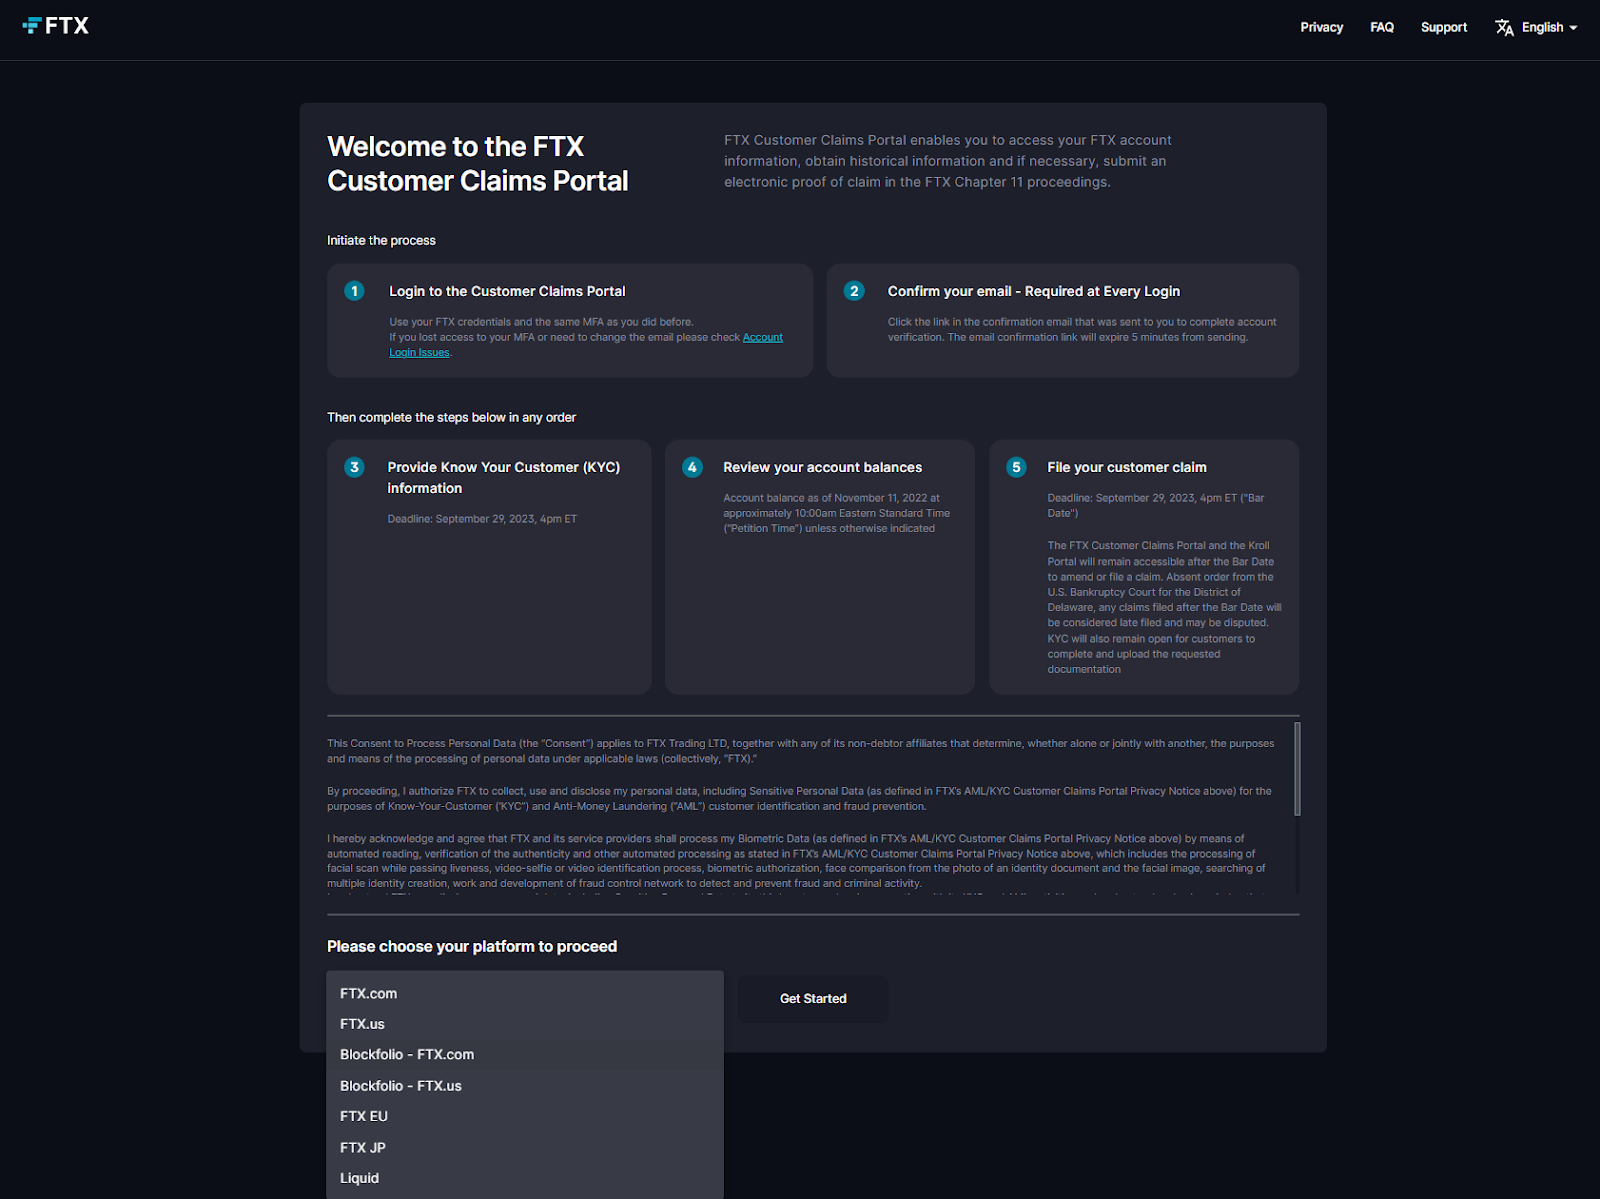Click the FTX logo in header
The image size is (1600, 1199).
[56, 26]
